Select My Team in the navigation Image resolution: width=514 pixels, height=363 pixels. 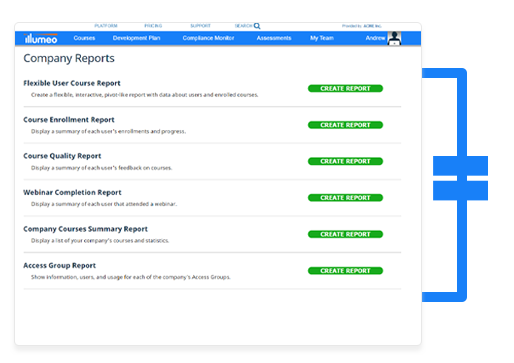[322, 38]
